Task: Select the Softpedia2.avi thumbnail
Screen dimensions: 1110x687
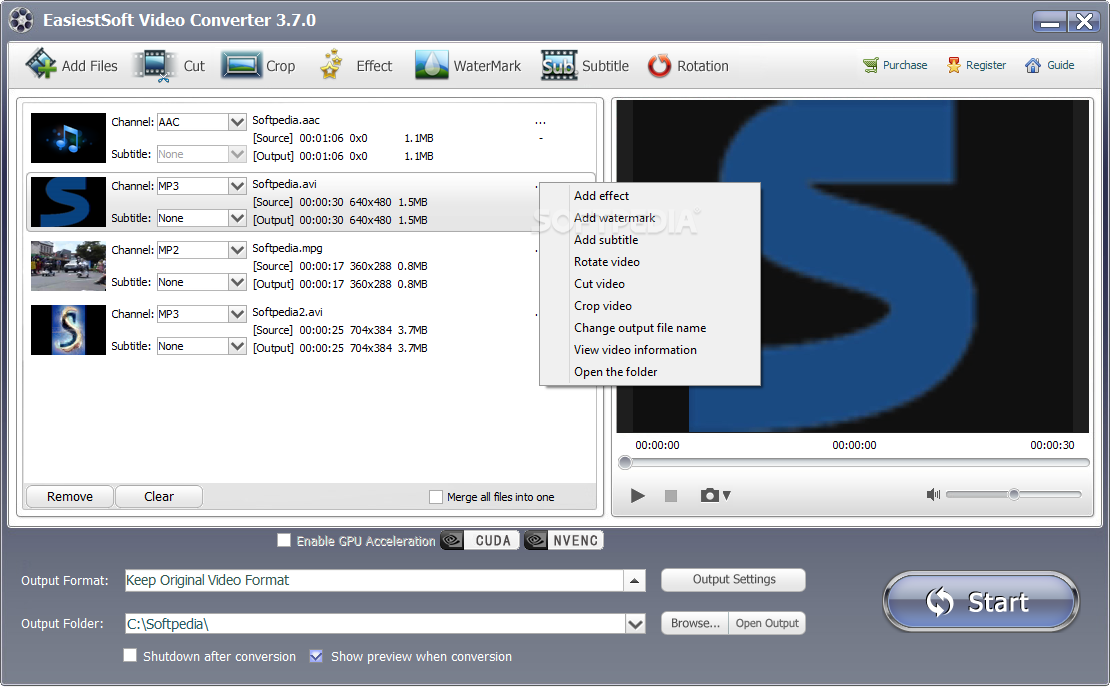Action: click(x=68, y=330)
